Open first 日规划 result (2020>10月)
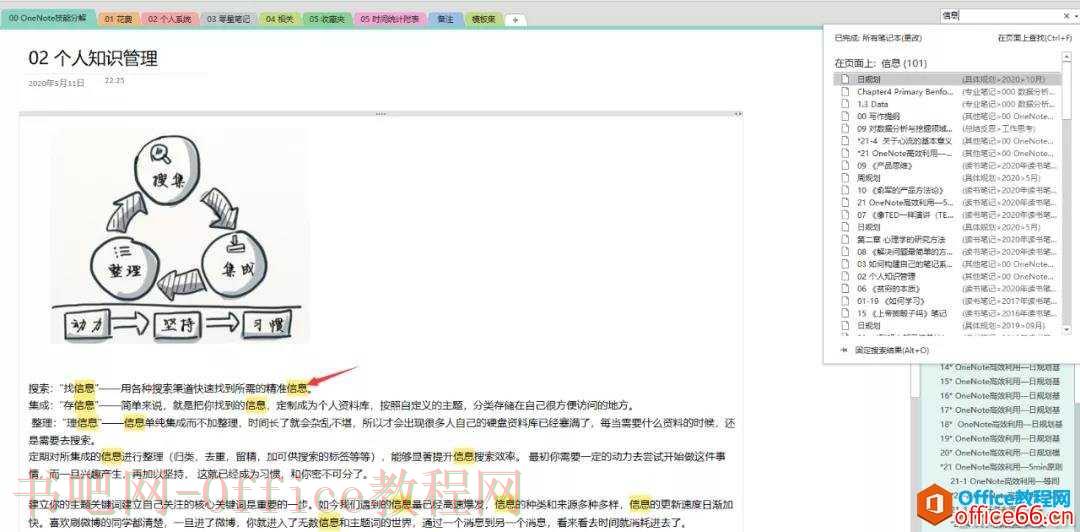 click(948, 79)
